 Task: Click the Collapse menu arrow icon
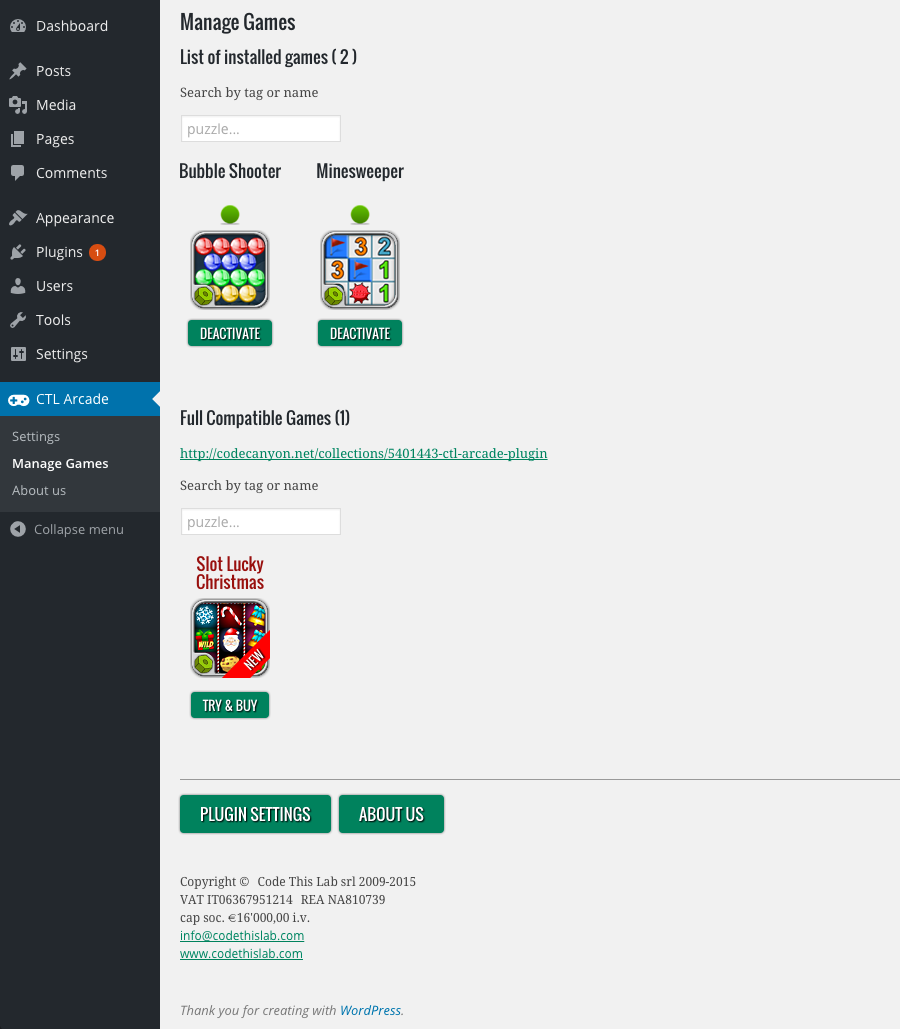pos(18,529)
